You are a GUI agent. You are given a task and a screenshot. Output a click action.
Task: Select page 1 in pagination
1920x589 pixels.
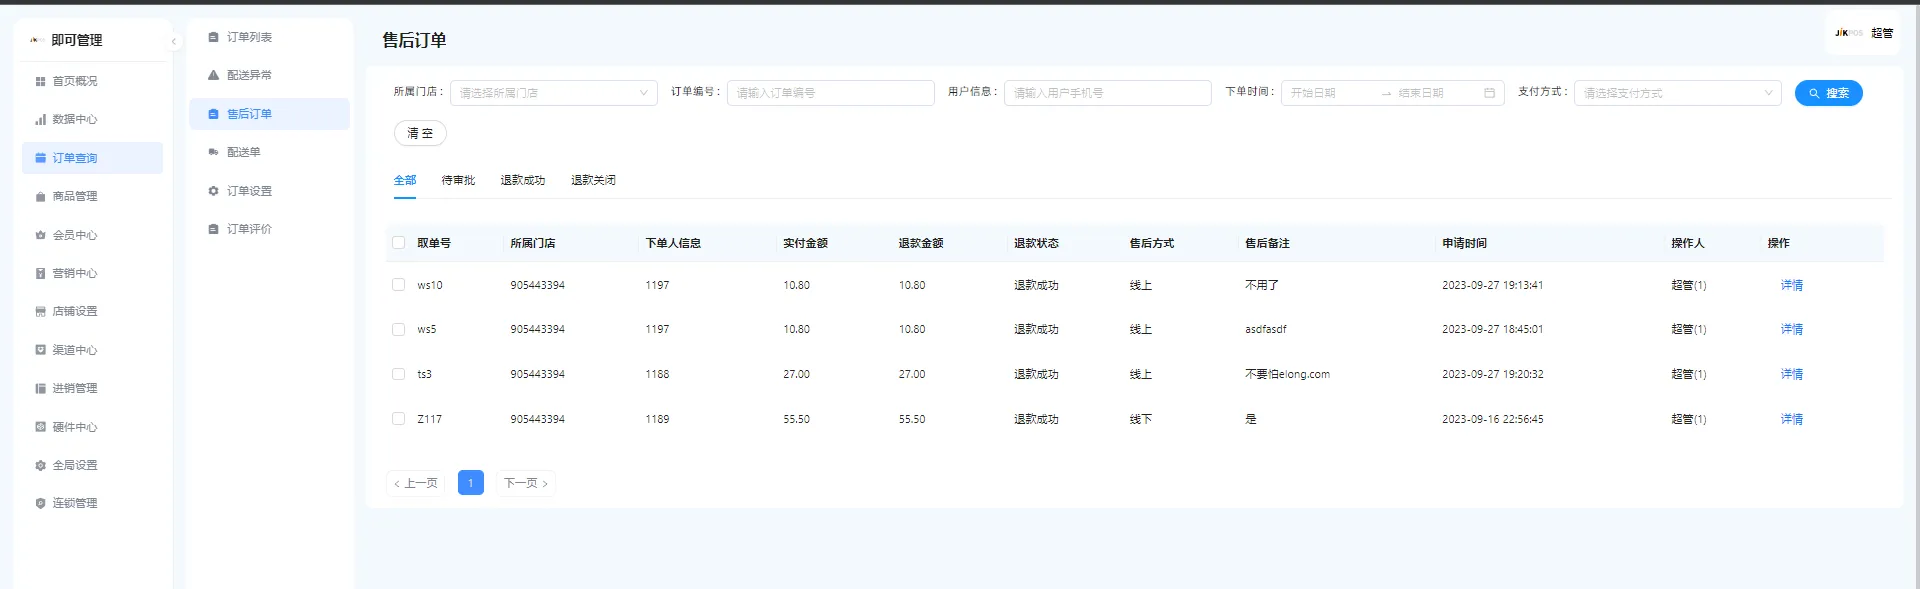pyautogui.click(x=471, y=483)
